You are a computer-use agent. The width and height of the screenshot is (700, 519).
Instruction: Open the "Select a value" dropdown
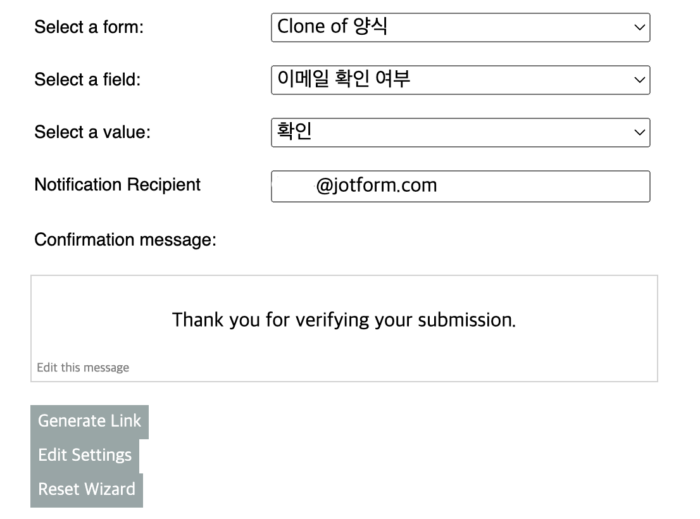460,132
